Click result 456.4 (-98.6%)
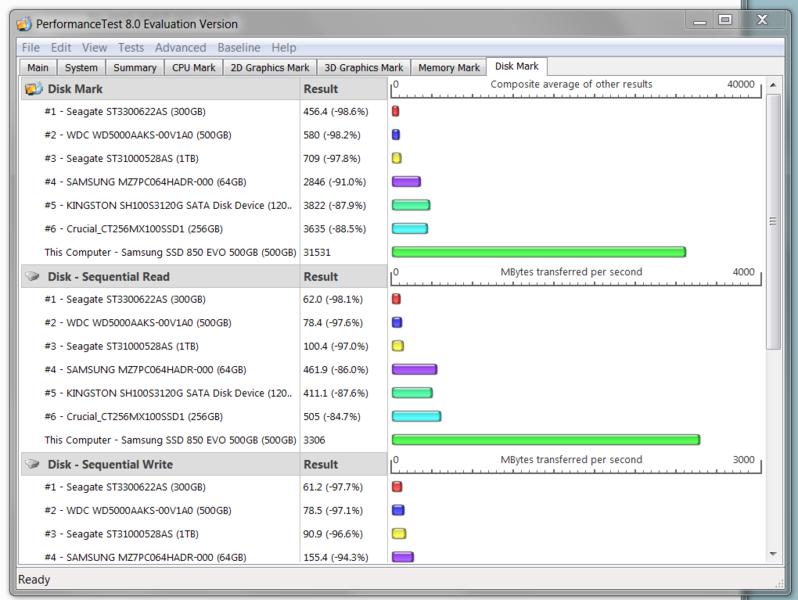 coord(336,111)
